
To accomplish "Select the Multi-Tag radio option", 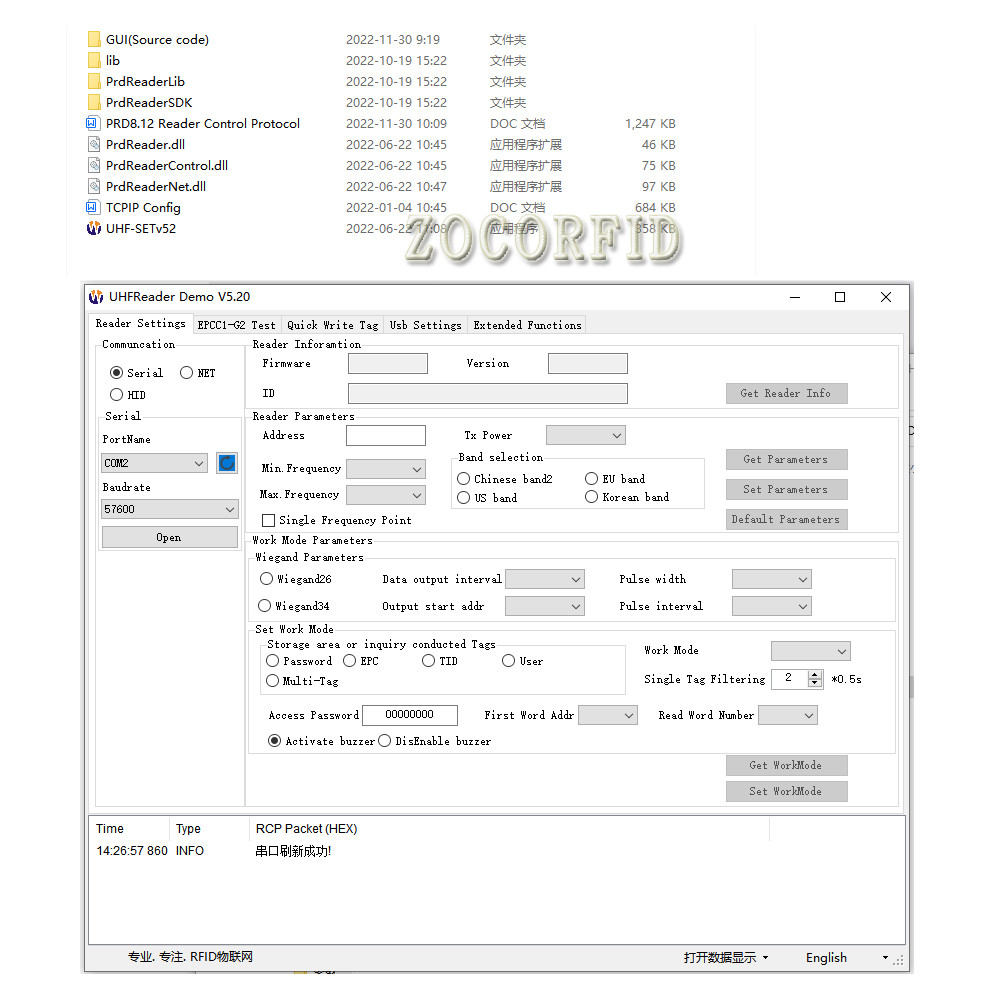I will [x=272, y=680].
